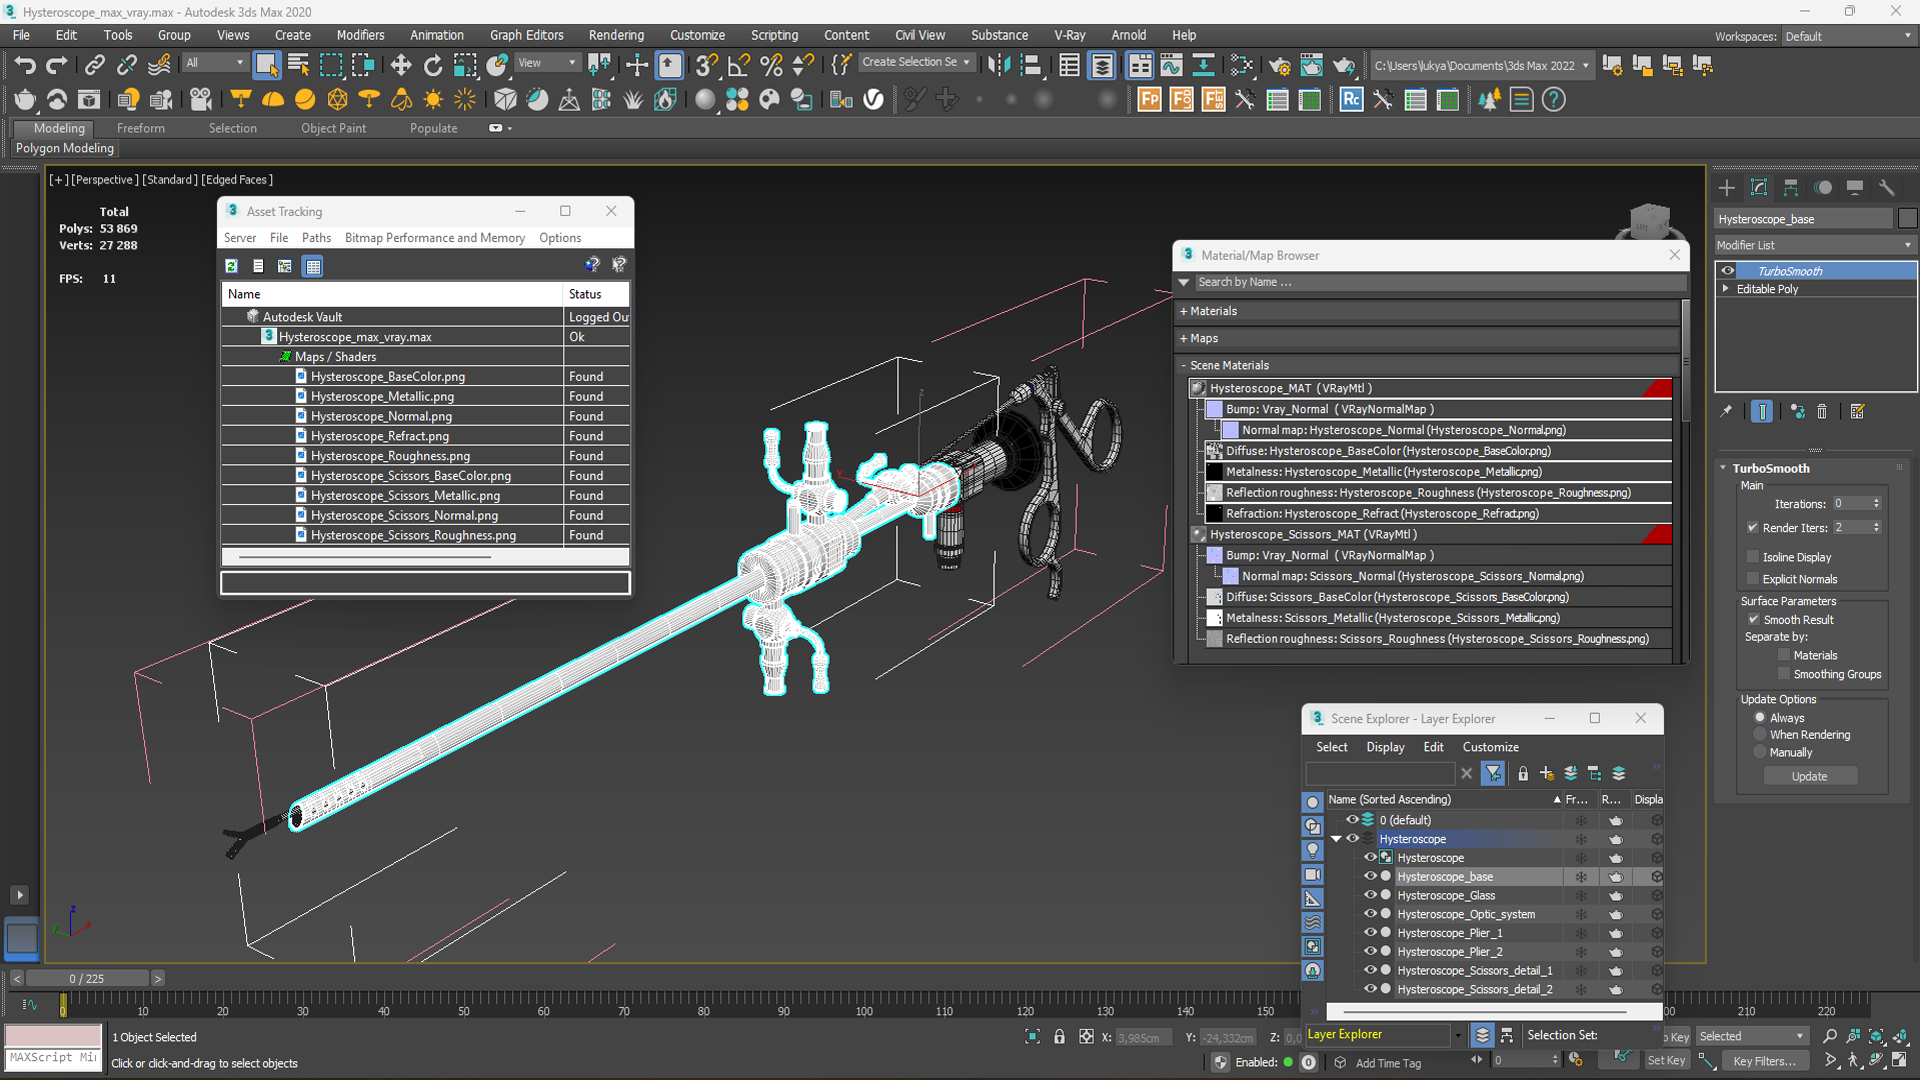The image size is (1920, 1080).
Task: Open the Rendering menu
Action: click(x=616, y=35)
